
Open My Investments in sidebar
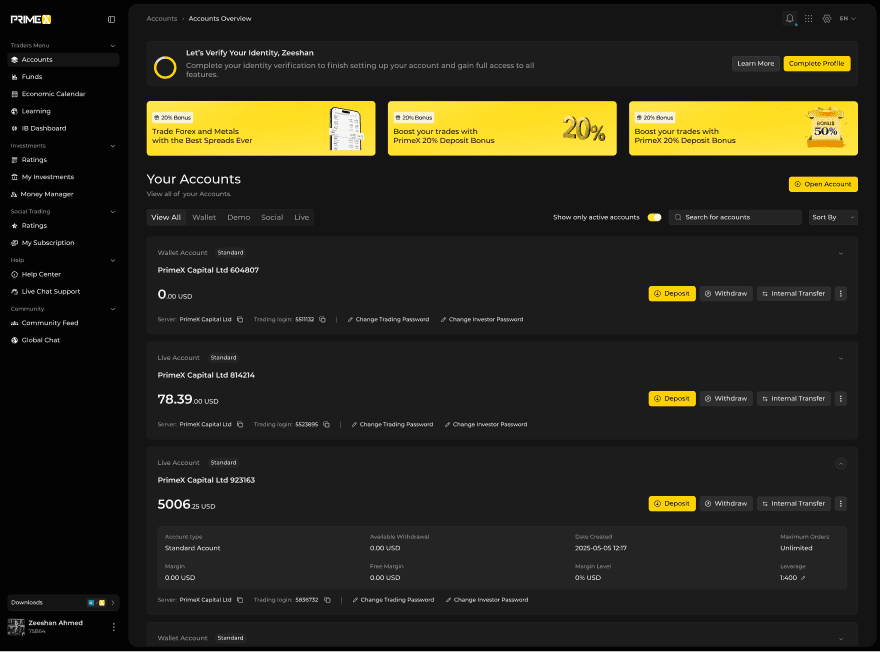tap(63, 177)
